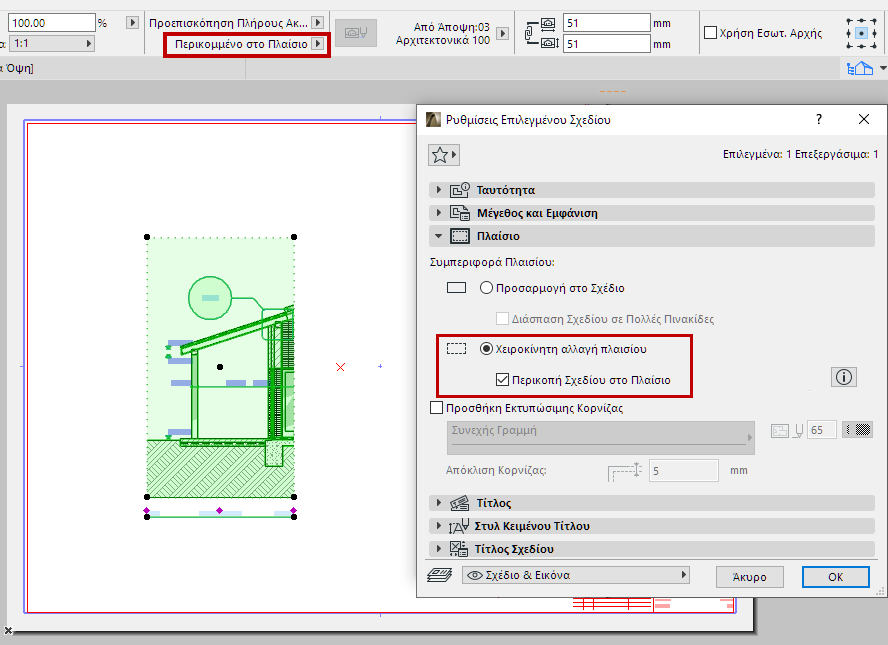Click the upper 51 mm width field
Image resolution: width=888 pixels, height=645 pixels.
607,23
